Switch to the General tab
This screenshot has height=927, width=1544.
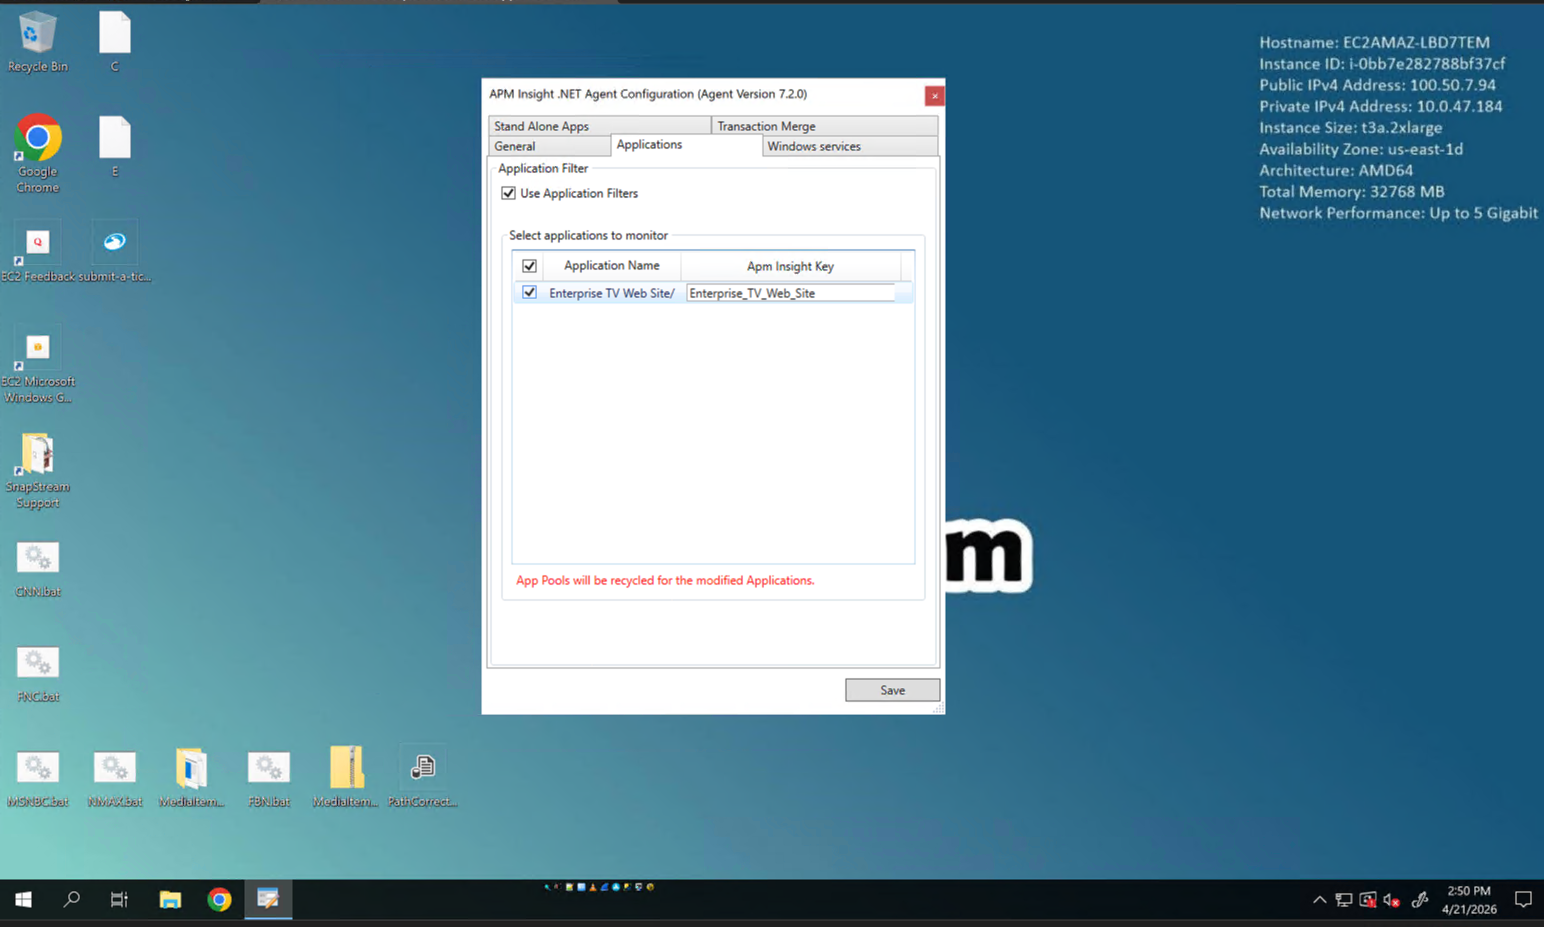tap(548, 146)
